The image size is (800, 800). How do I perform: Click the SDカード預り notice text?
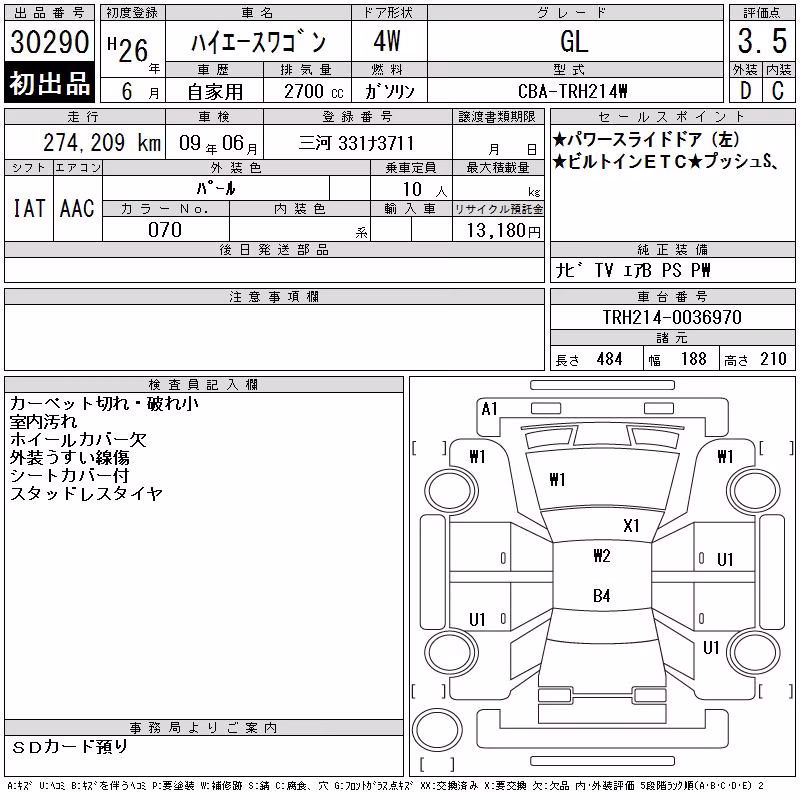coord(69,747)
